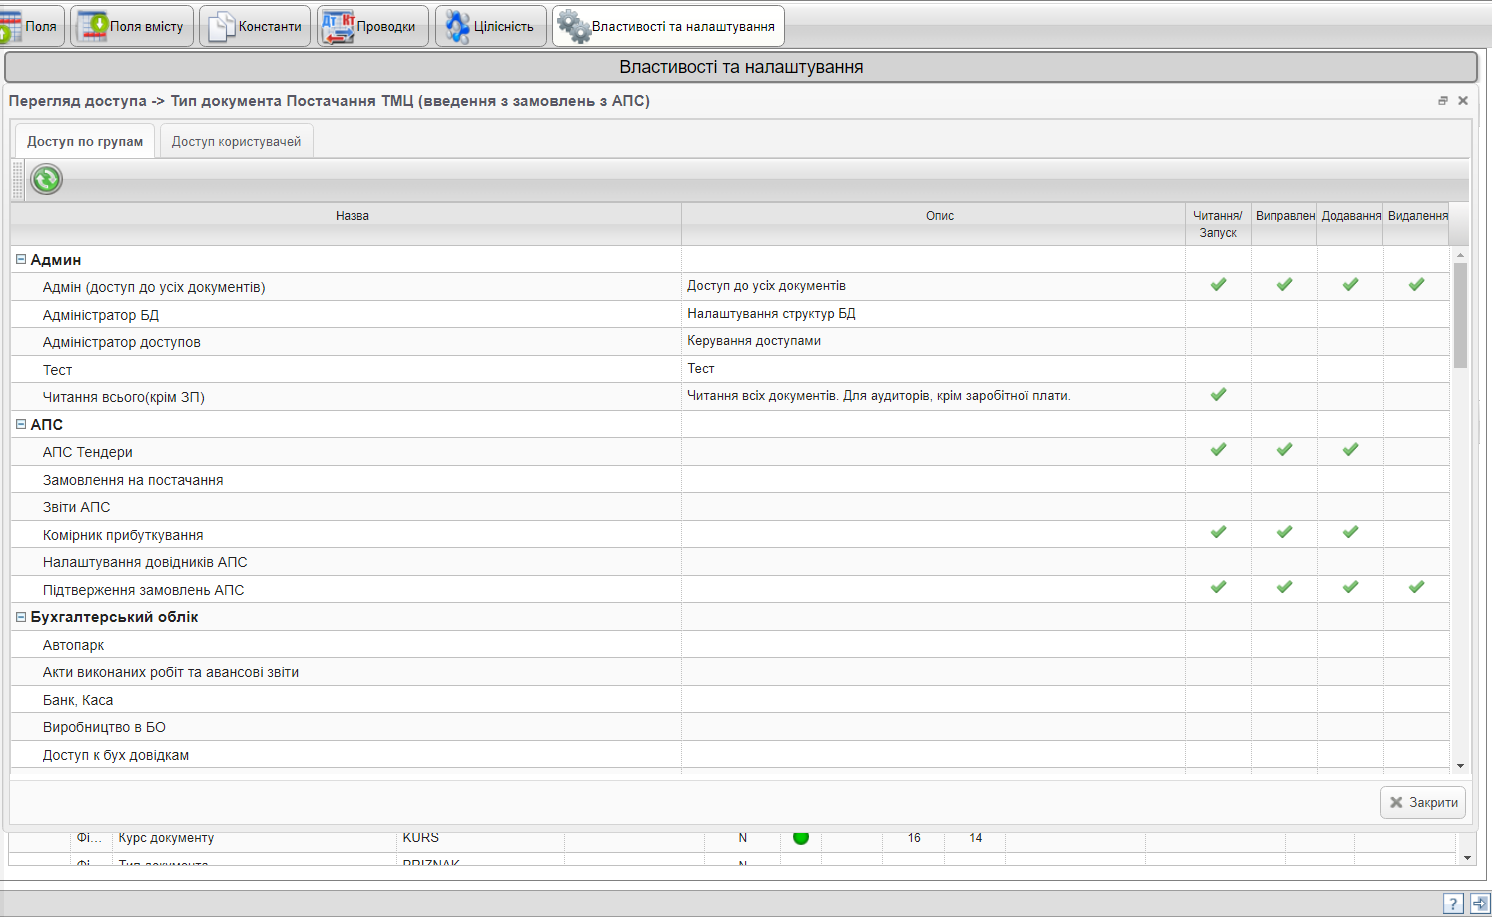Image resolution: width=1492 pixels, height=917 pixels.
Task: Toggle add checkmark for АПС Тендери
Action: [1350, 450]
